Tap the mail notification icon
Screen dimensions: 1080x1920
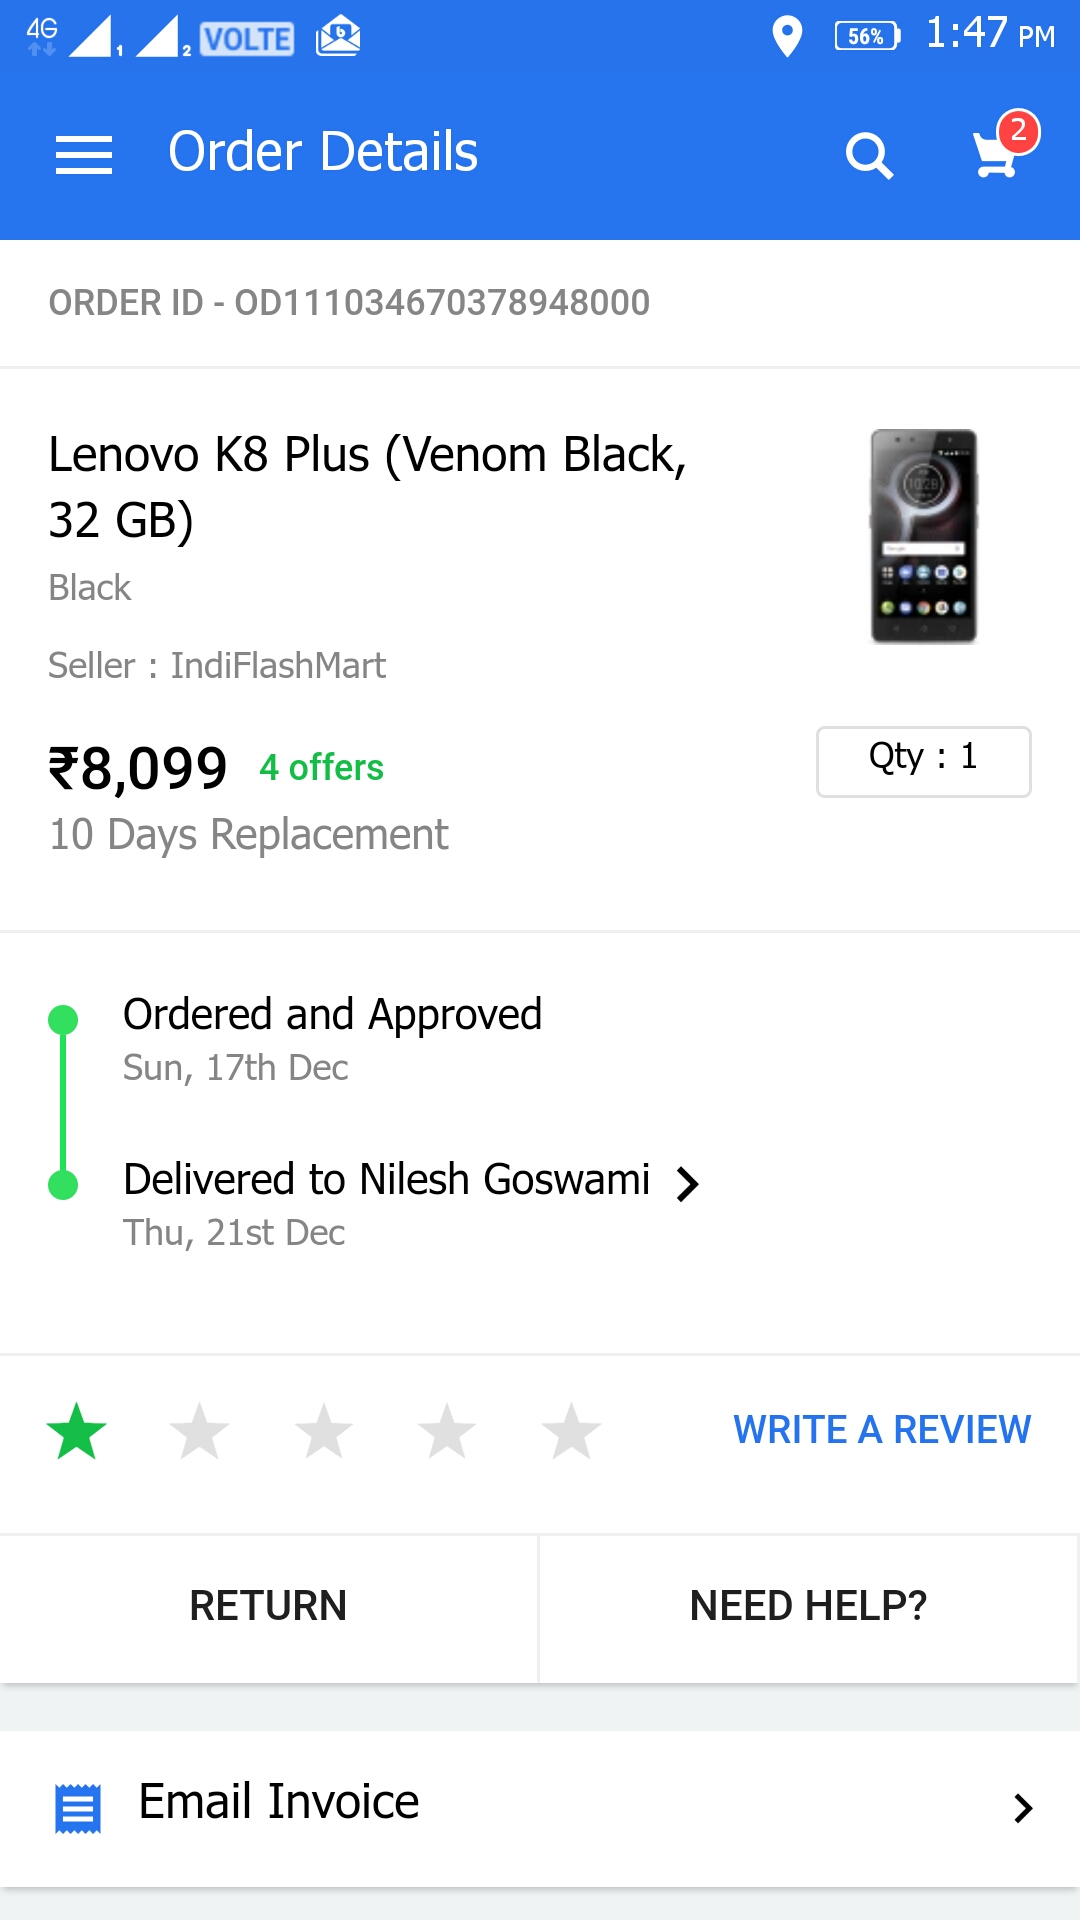pyautogui.click(x=338, y=37)
